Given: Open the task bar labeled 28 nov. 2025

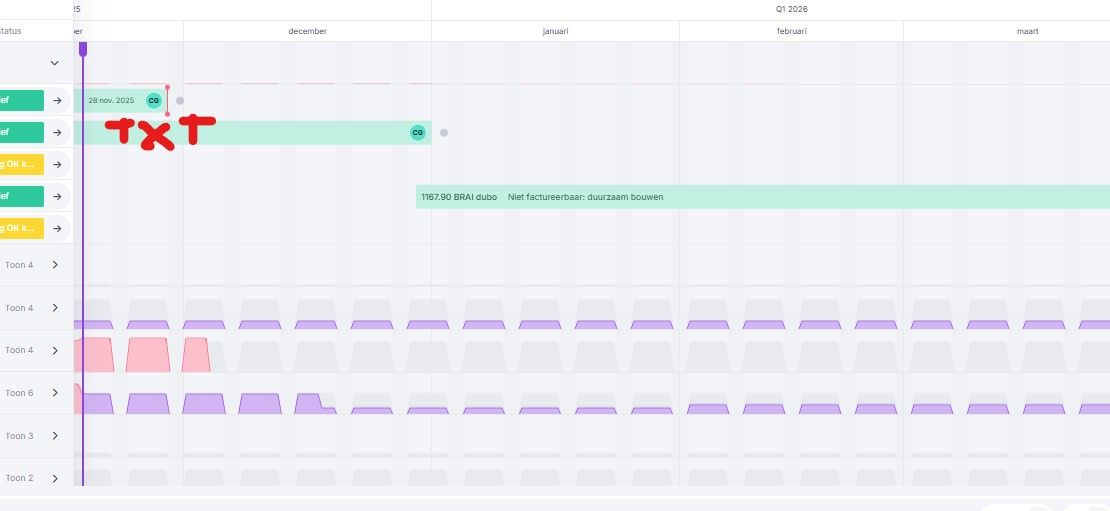Looking at the screenshot, I should tap(119, 101).
